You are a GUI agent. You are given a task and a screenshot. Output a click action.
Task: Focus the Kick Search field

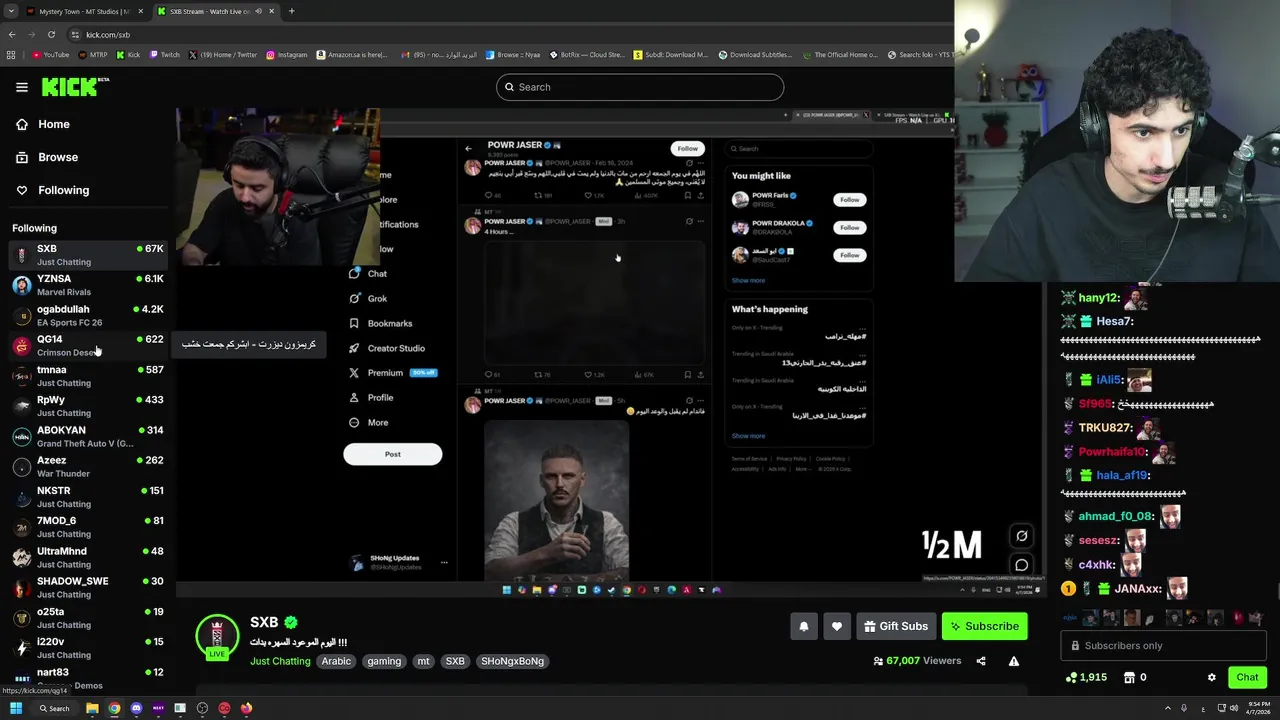click(640, 87)
